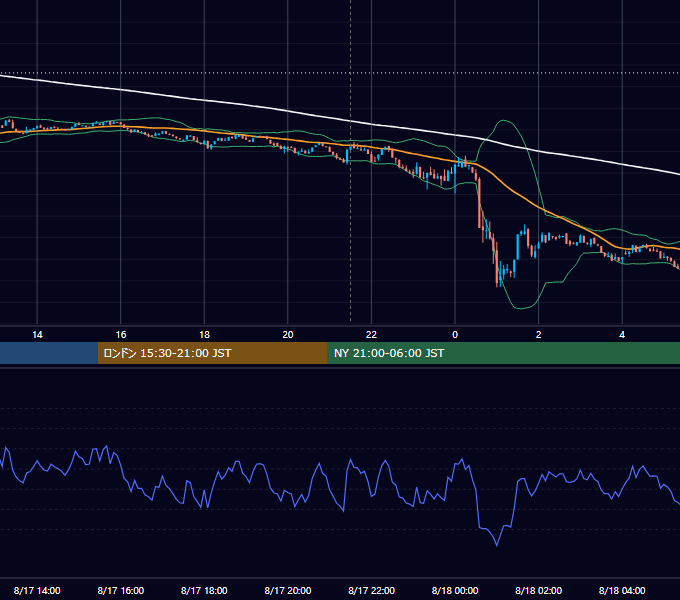Click the ロンドン 15:30-21:00 JST session bar

pyautogui.click(x=212, y=353)
